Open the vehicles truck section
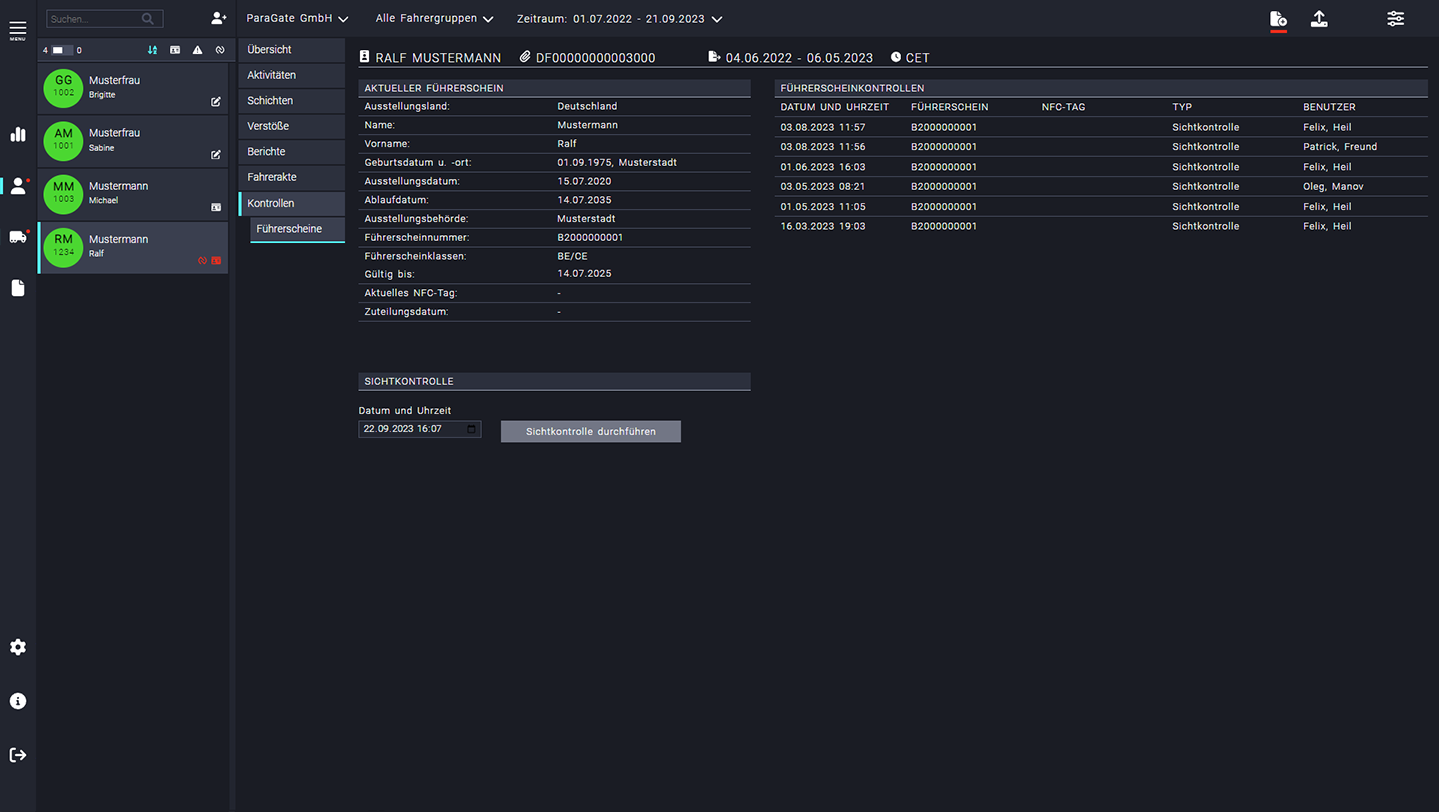Image resolution: width=1439 pixels, height=812 pixels. (x=18, y=237)
